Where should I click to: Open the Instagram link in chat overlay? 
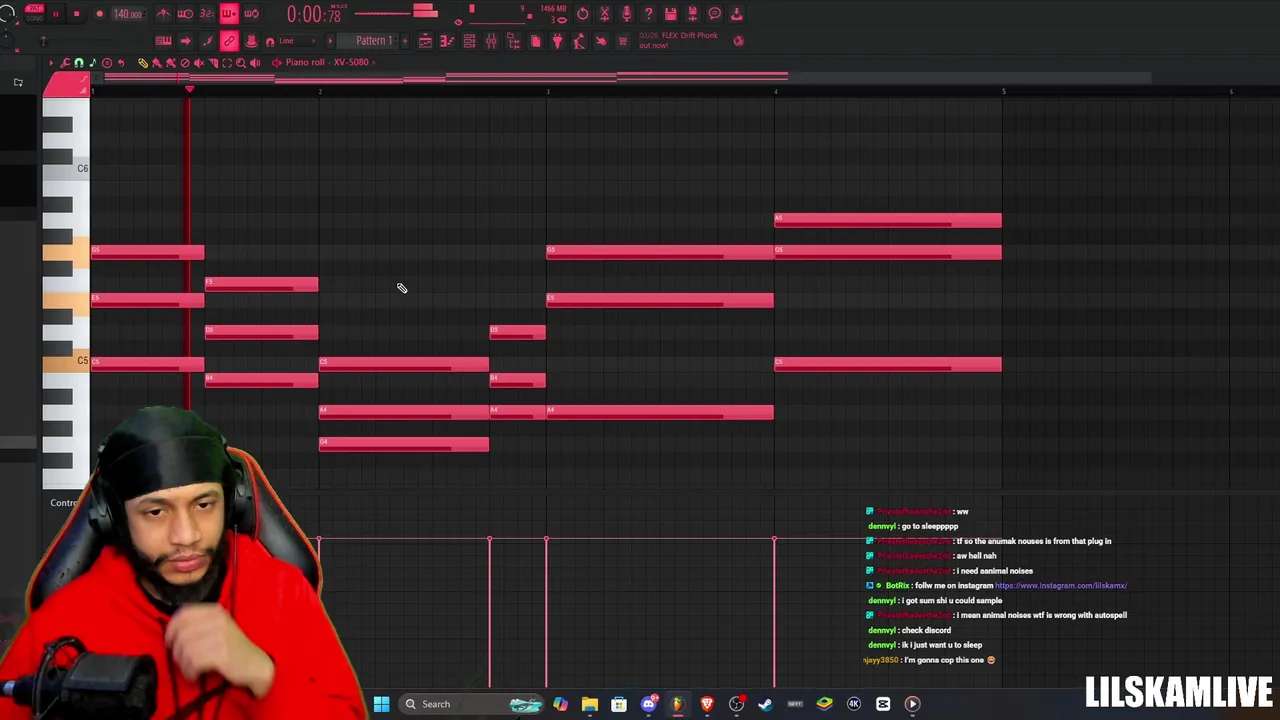1061,586
